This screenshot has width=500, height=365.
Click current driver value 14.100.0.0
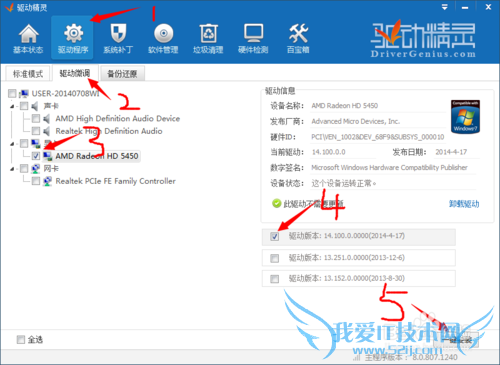click(x=329, y=152)
